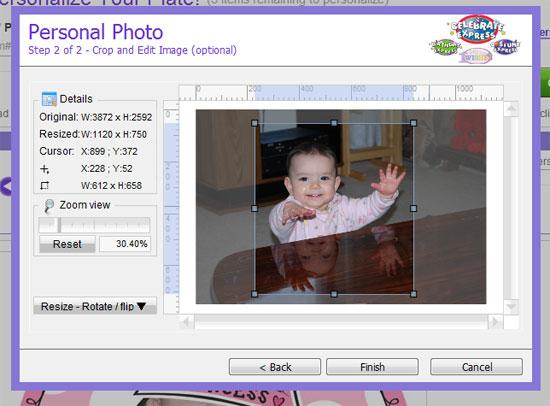
Task: Click the vertical scrollbar down arrow
Action: [x=511, y=307]
